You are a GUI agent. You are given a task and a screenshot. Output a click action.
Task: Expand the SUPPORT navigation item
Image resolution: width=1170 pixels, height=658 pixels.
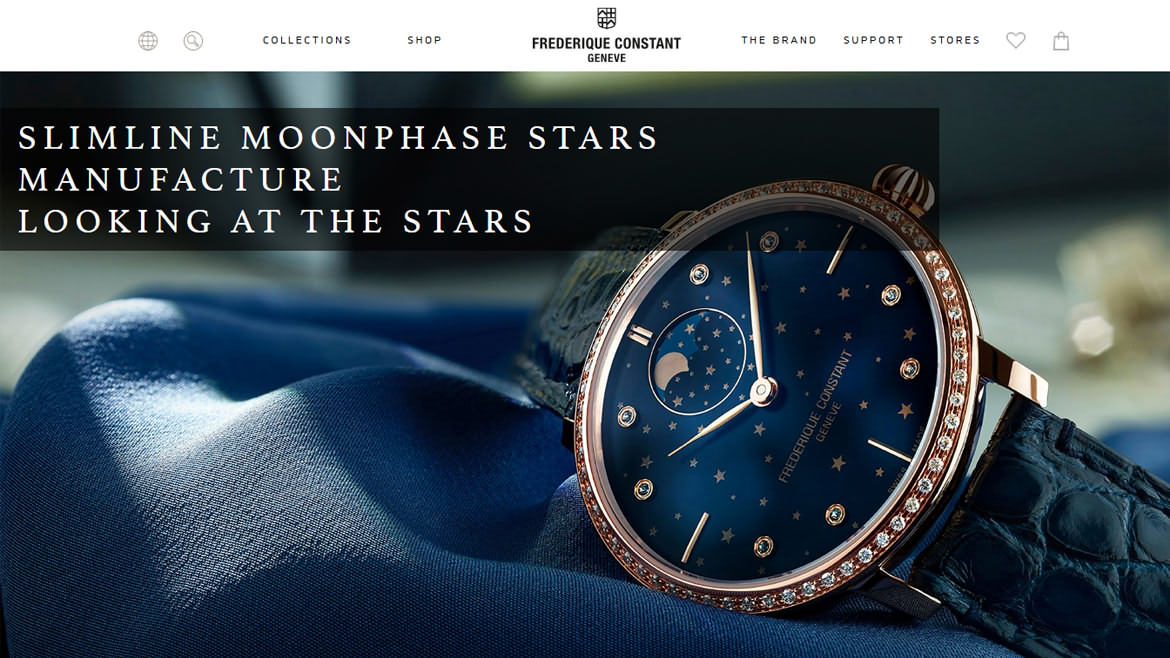point(873,40)
